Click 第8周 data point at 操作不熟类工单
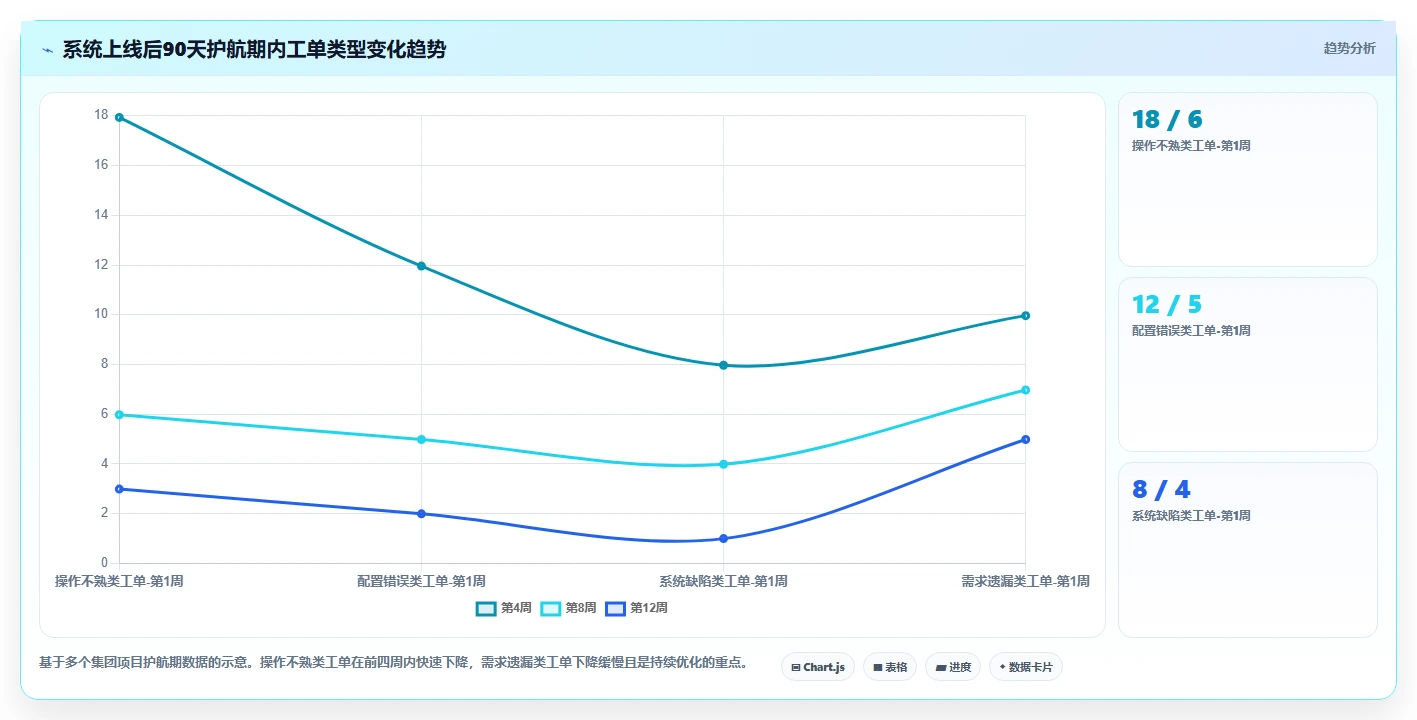The width and height of the screenshot is (1417, 720). coord(119,415)
